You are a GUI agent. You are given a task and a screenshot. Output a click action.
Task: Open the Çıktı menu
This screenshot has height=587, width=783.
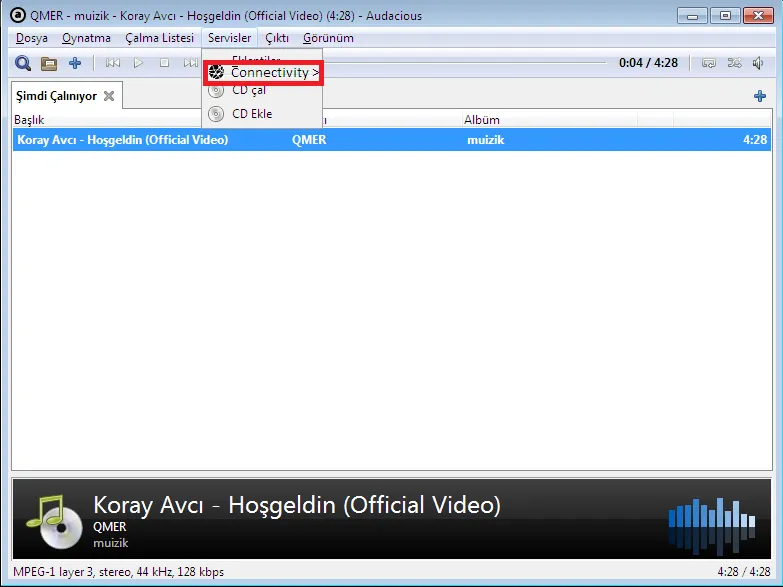pyautogui.click(x=277, y=38)
